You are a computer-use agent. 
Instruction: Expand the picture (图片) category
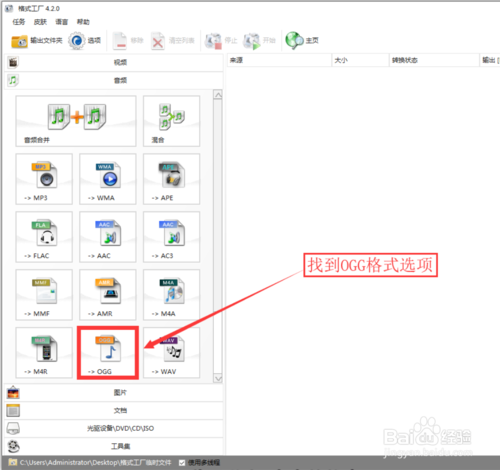point(114,393)
